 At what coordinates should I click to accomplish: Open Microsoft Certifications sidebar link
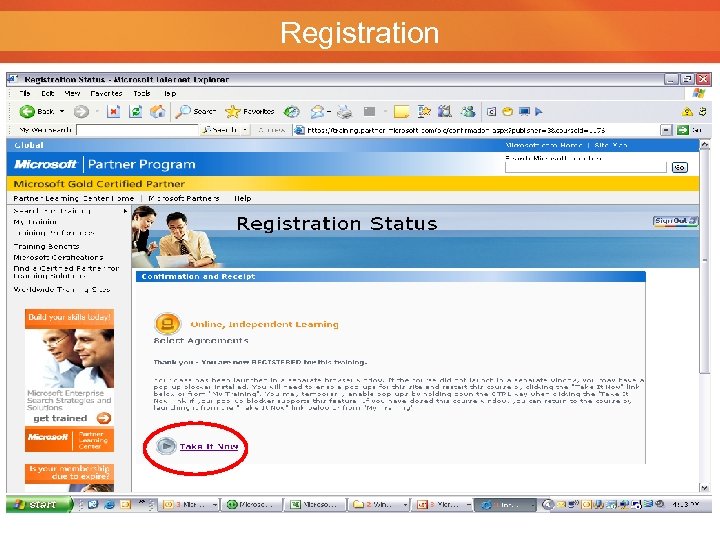tap(58, 257)
